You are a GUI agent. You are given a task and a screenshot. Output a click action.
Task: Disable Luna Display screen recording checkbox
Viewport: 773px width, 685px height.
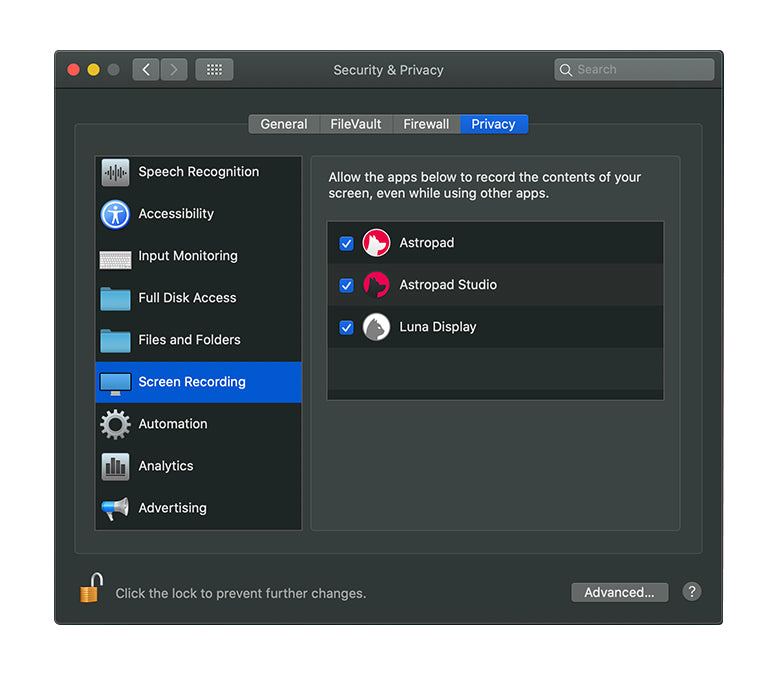click(x=347, y=327)
